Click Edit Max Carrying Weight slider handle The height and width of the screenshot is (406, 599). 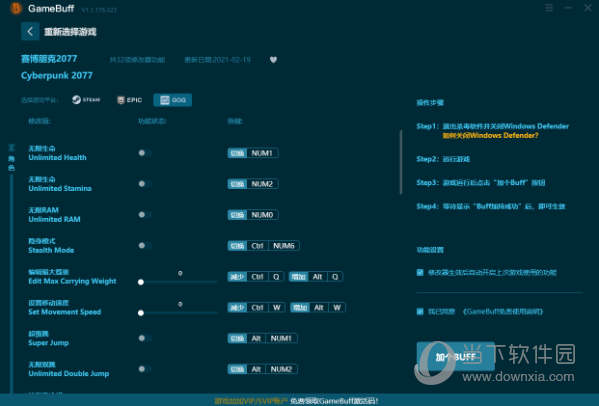point(141,282)
